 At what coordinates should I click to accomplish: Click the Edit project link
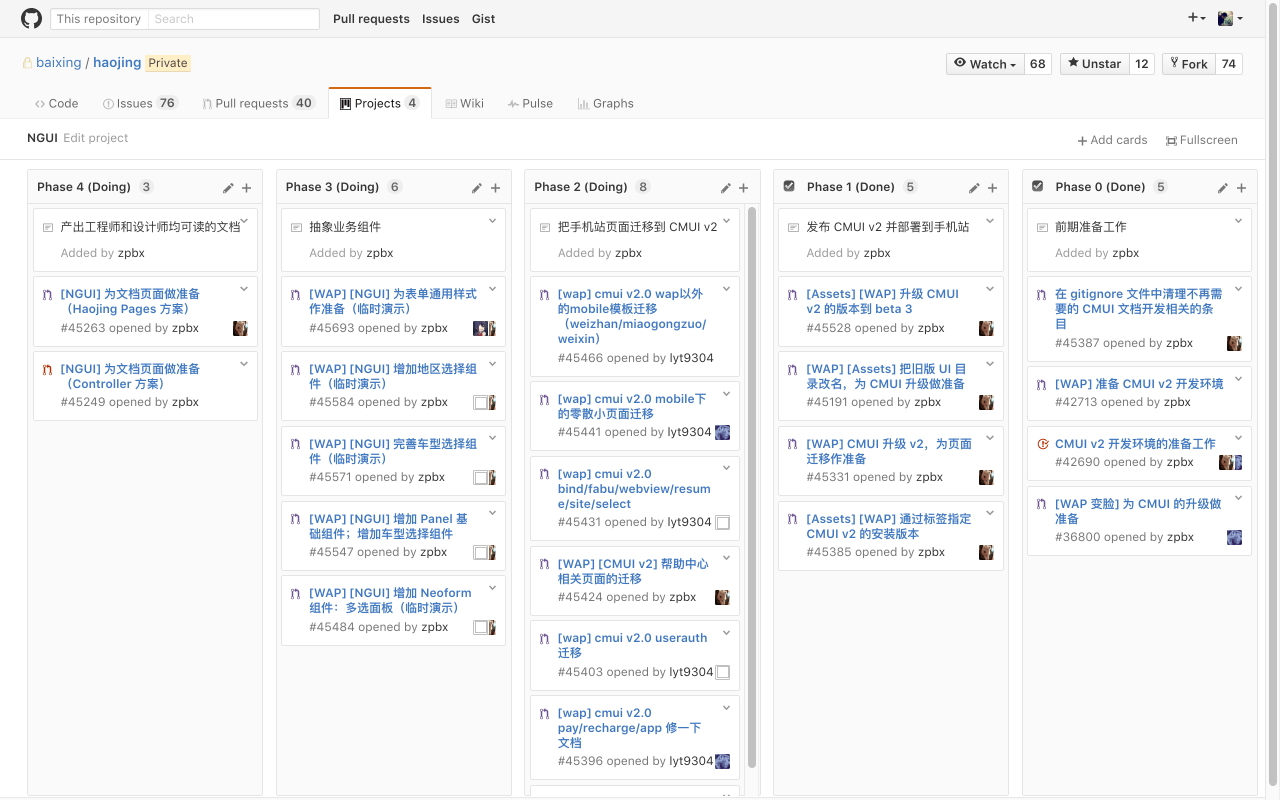96,138
